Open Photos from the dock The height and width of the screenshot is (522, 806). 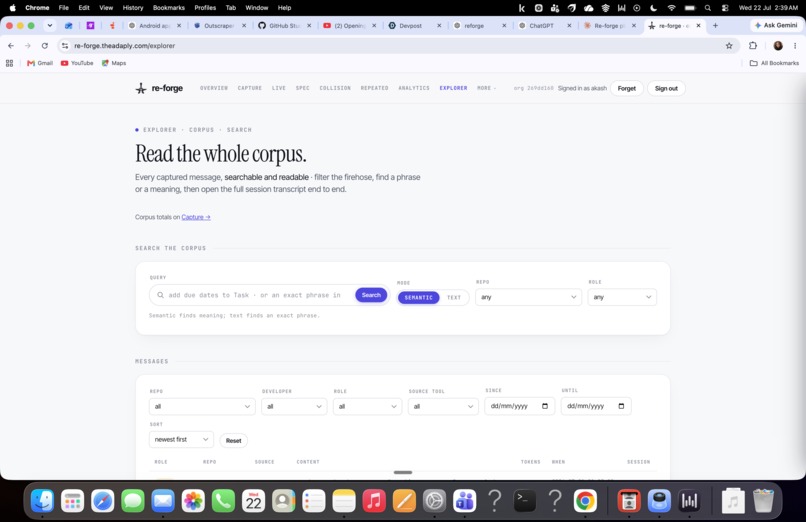point(193,501)
